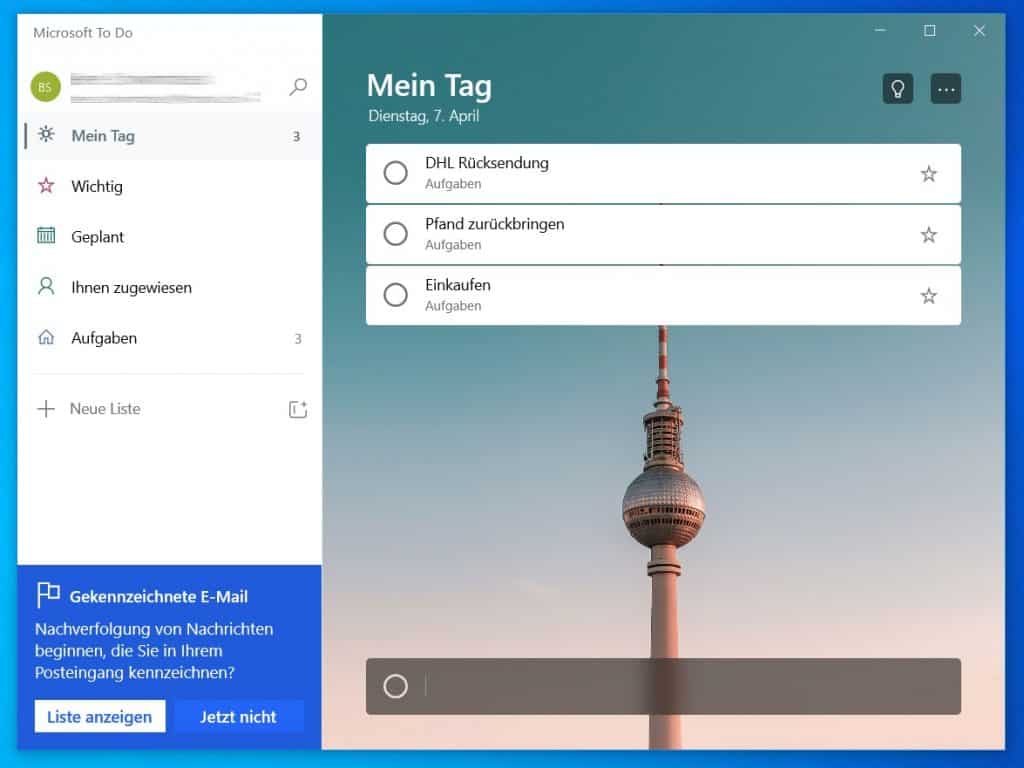Click the lightbulb suggestions icon
The width and height of the screenshot is (1024, 768).
pos(897,89)
